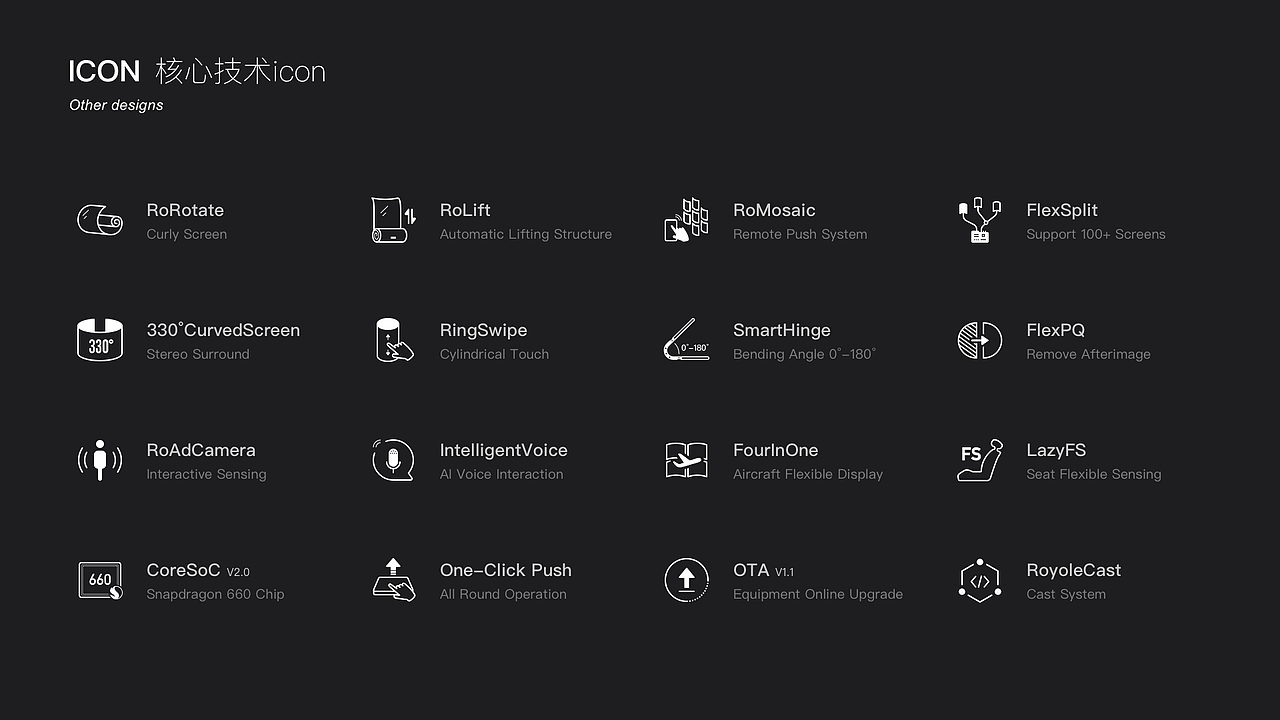Click the FourInOne aircraft display icon
Screen dimensions: 1280x720
click(686, 460)
